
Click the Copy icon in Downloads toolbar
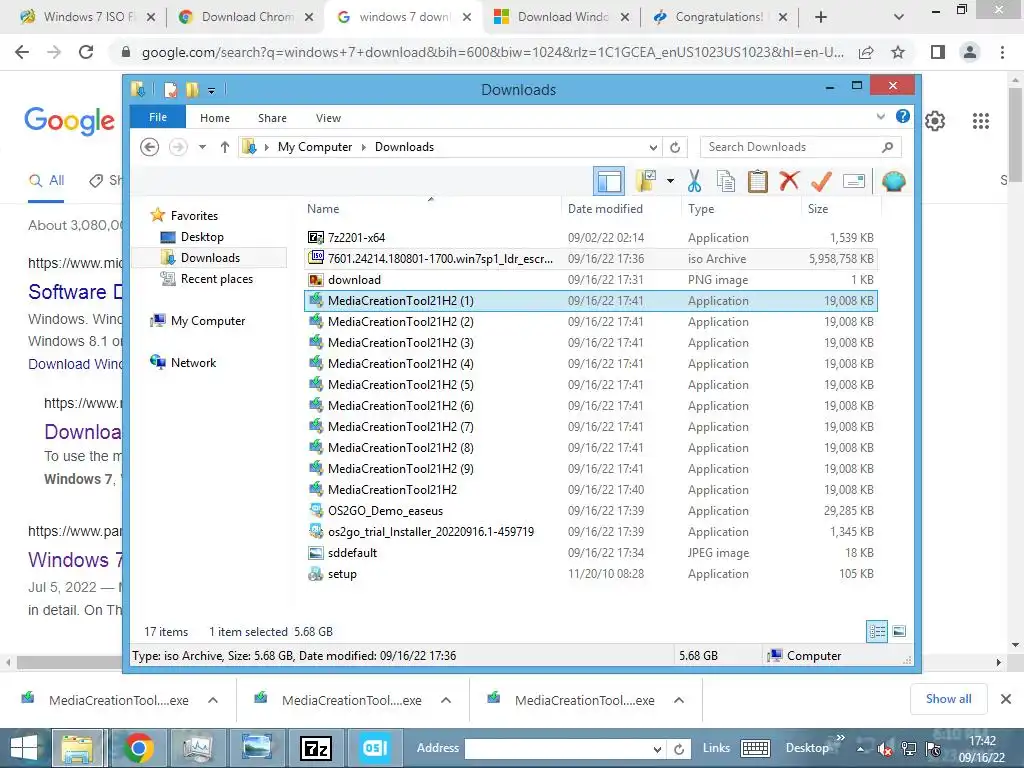tap(726, 181)
